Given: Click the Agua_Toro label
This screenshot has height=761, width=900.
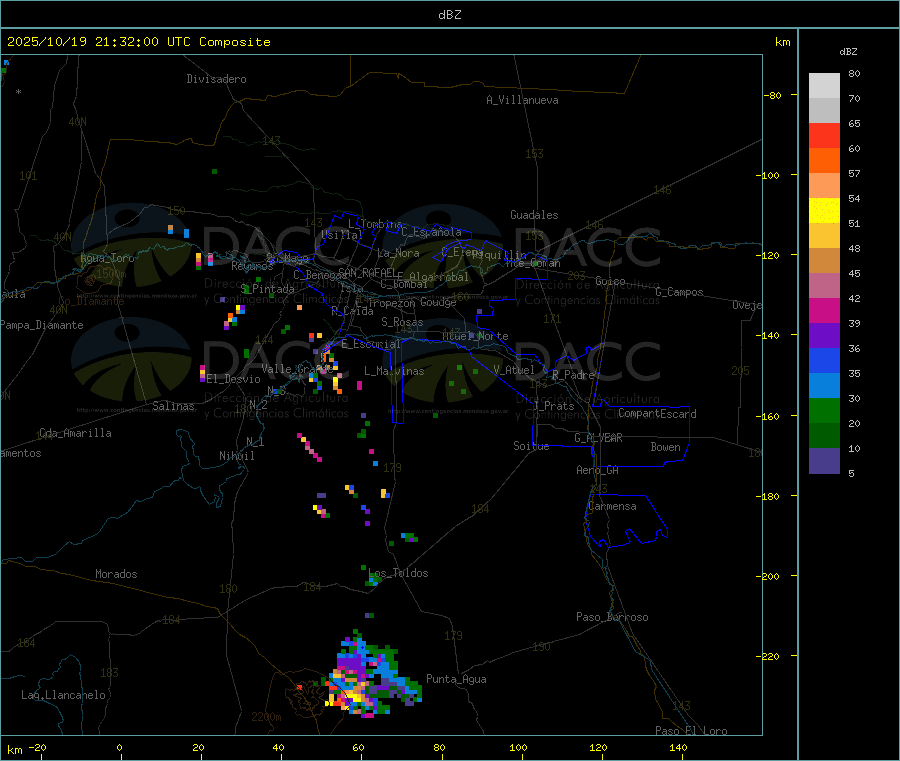Looking at the screenshot, I should click(x=107, y=258).
